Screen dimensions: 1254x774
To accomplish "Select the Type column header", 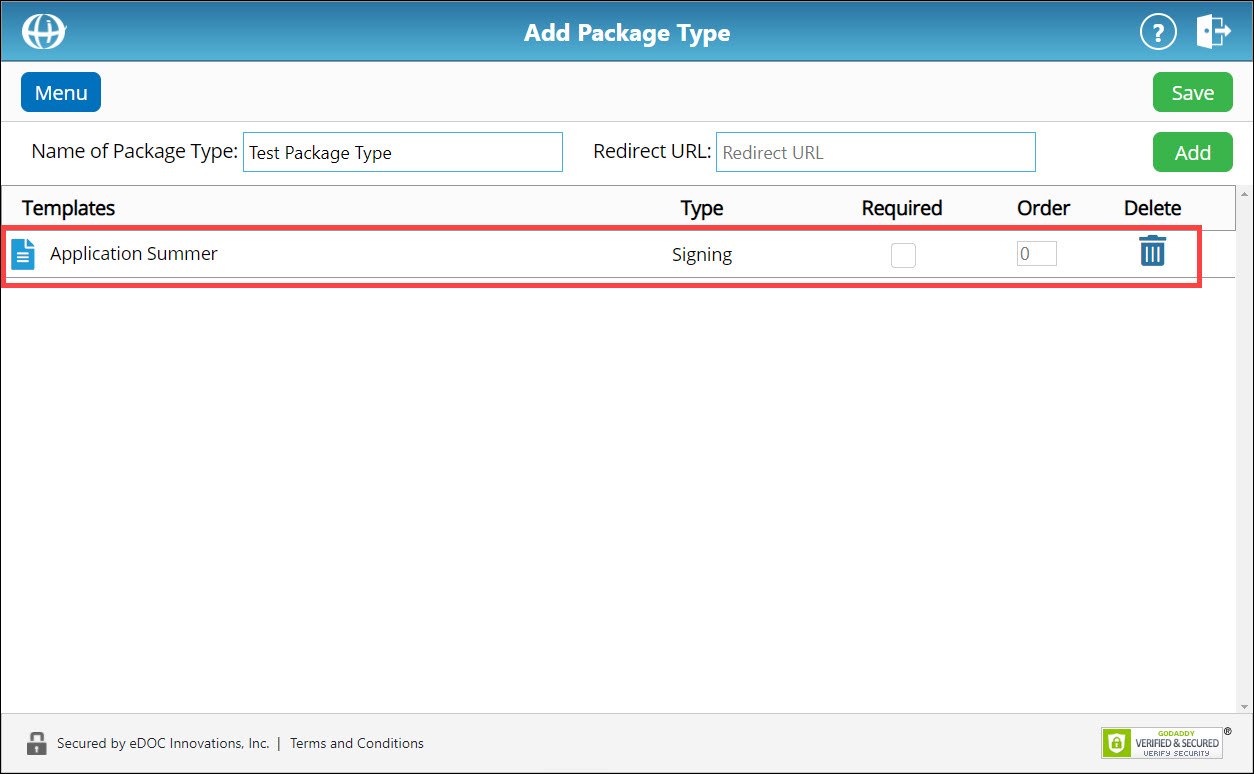I will point(701,208).
